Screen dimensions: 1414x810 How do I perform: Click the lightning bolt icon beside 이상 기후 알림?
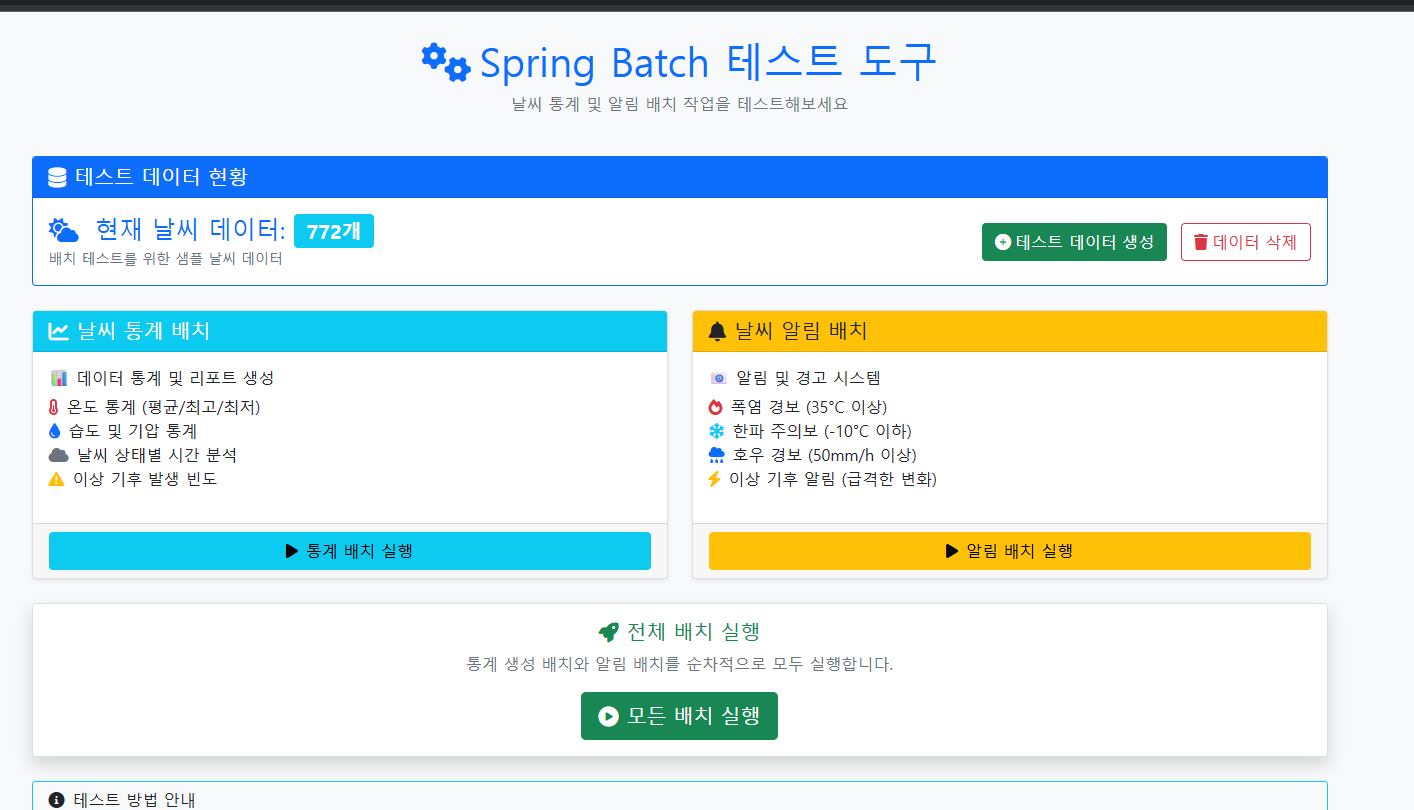point(714,479)
